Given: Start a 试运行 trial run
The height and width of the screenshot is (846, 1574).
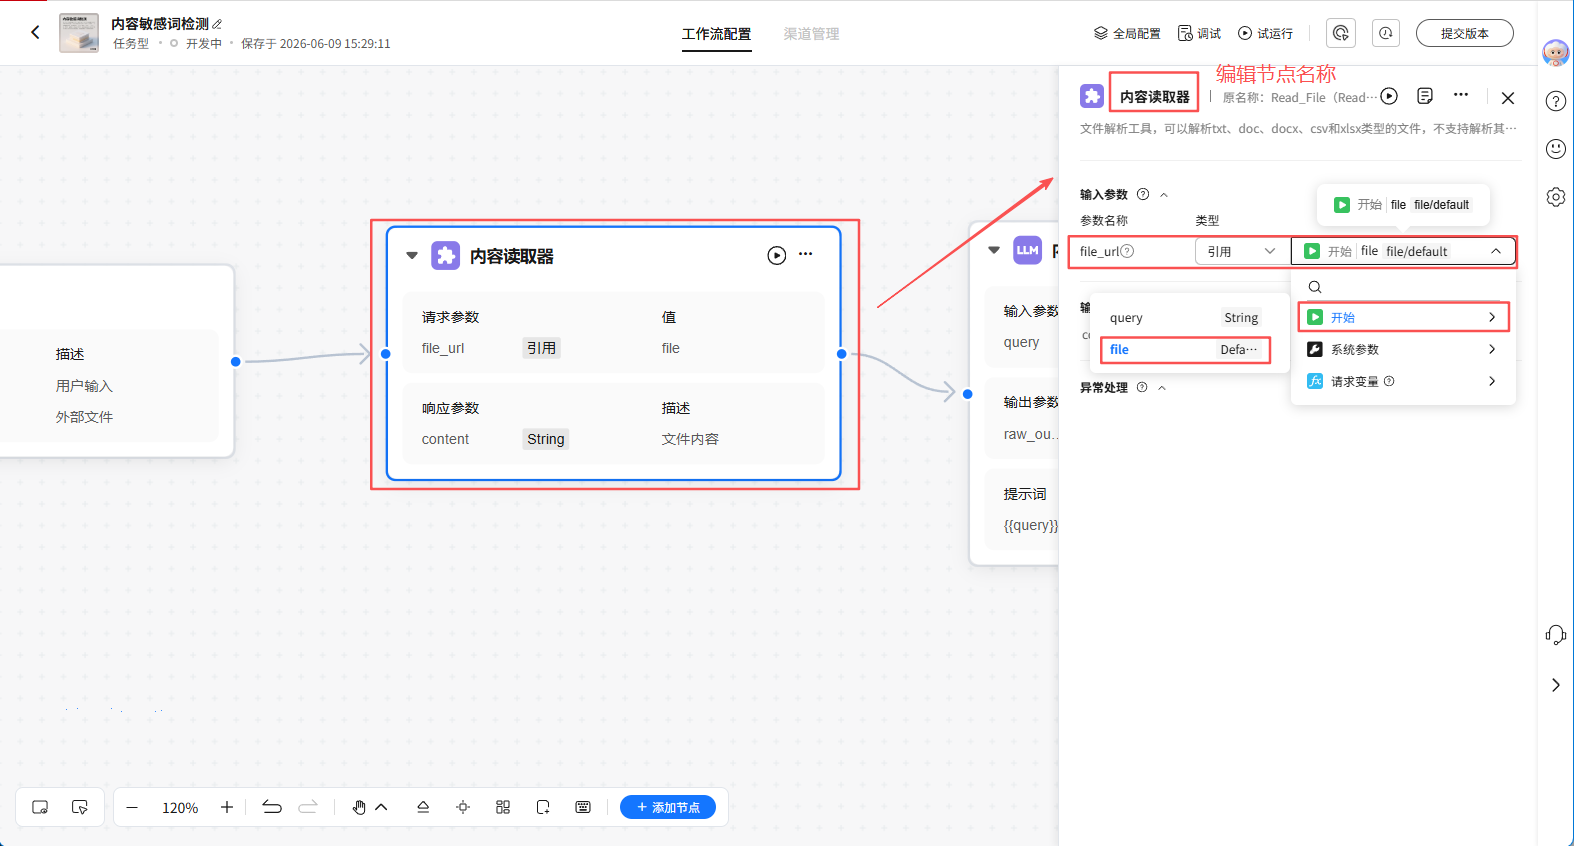Looking at the screenshot, I should [x=1265, y=33].
